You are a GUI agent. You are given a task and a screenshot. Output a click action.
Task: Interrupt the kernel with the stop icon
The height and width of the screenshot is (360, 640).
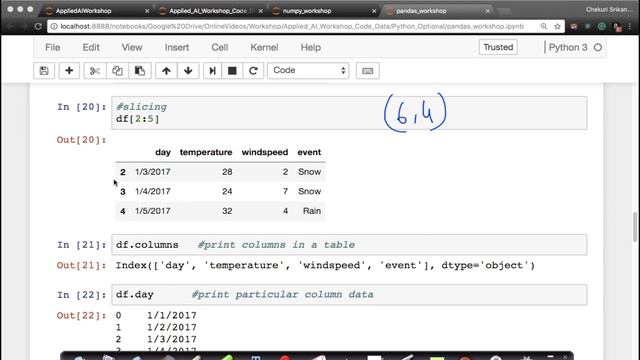(x=232, y=71)
